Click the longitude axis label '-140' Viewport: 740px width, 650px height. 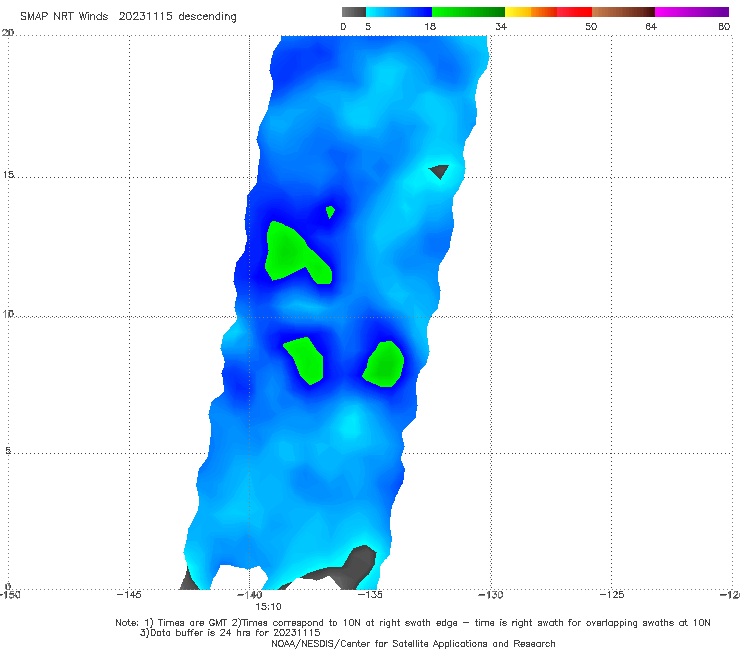coord(250,594)
